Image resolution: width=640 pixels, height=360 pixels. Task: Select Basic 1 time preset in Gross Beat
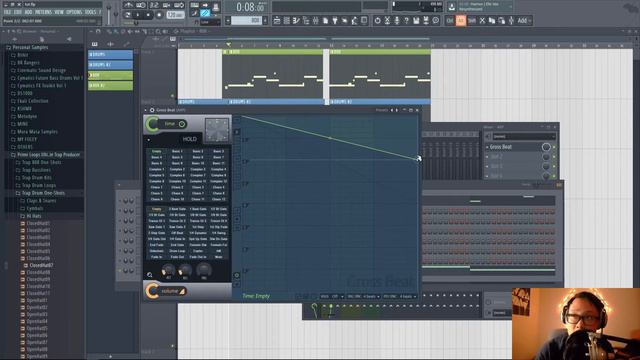pyautogui.click(x=177, y=151)
